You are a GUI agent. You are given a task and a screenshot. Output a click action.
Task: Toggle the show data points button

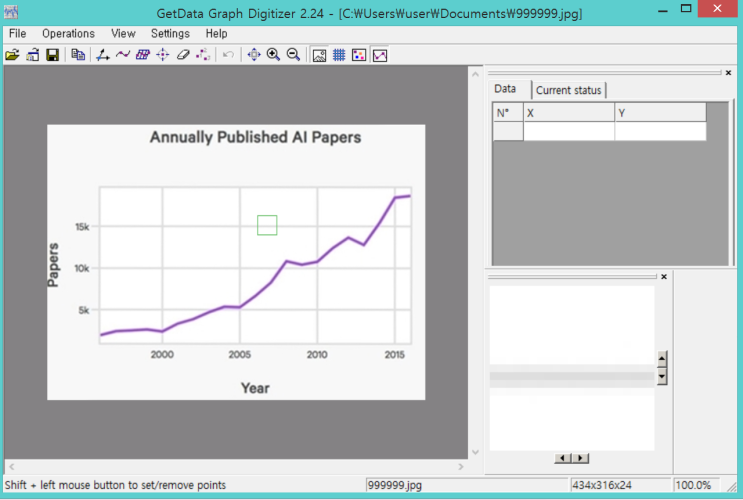pyautogui.click(x=359, y=55)
